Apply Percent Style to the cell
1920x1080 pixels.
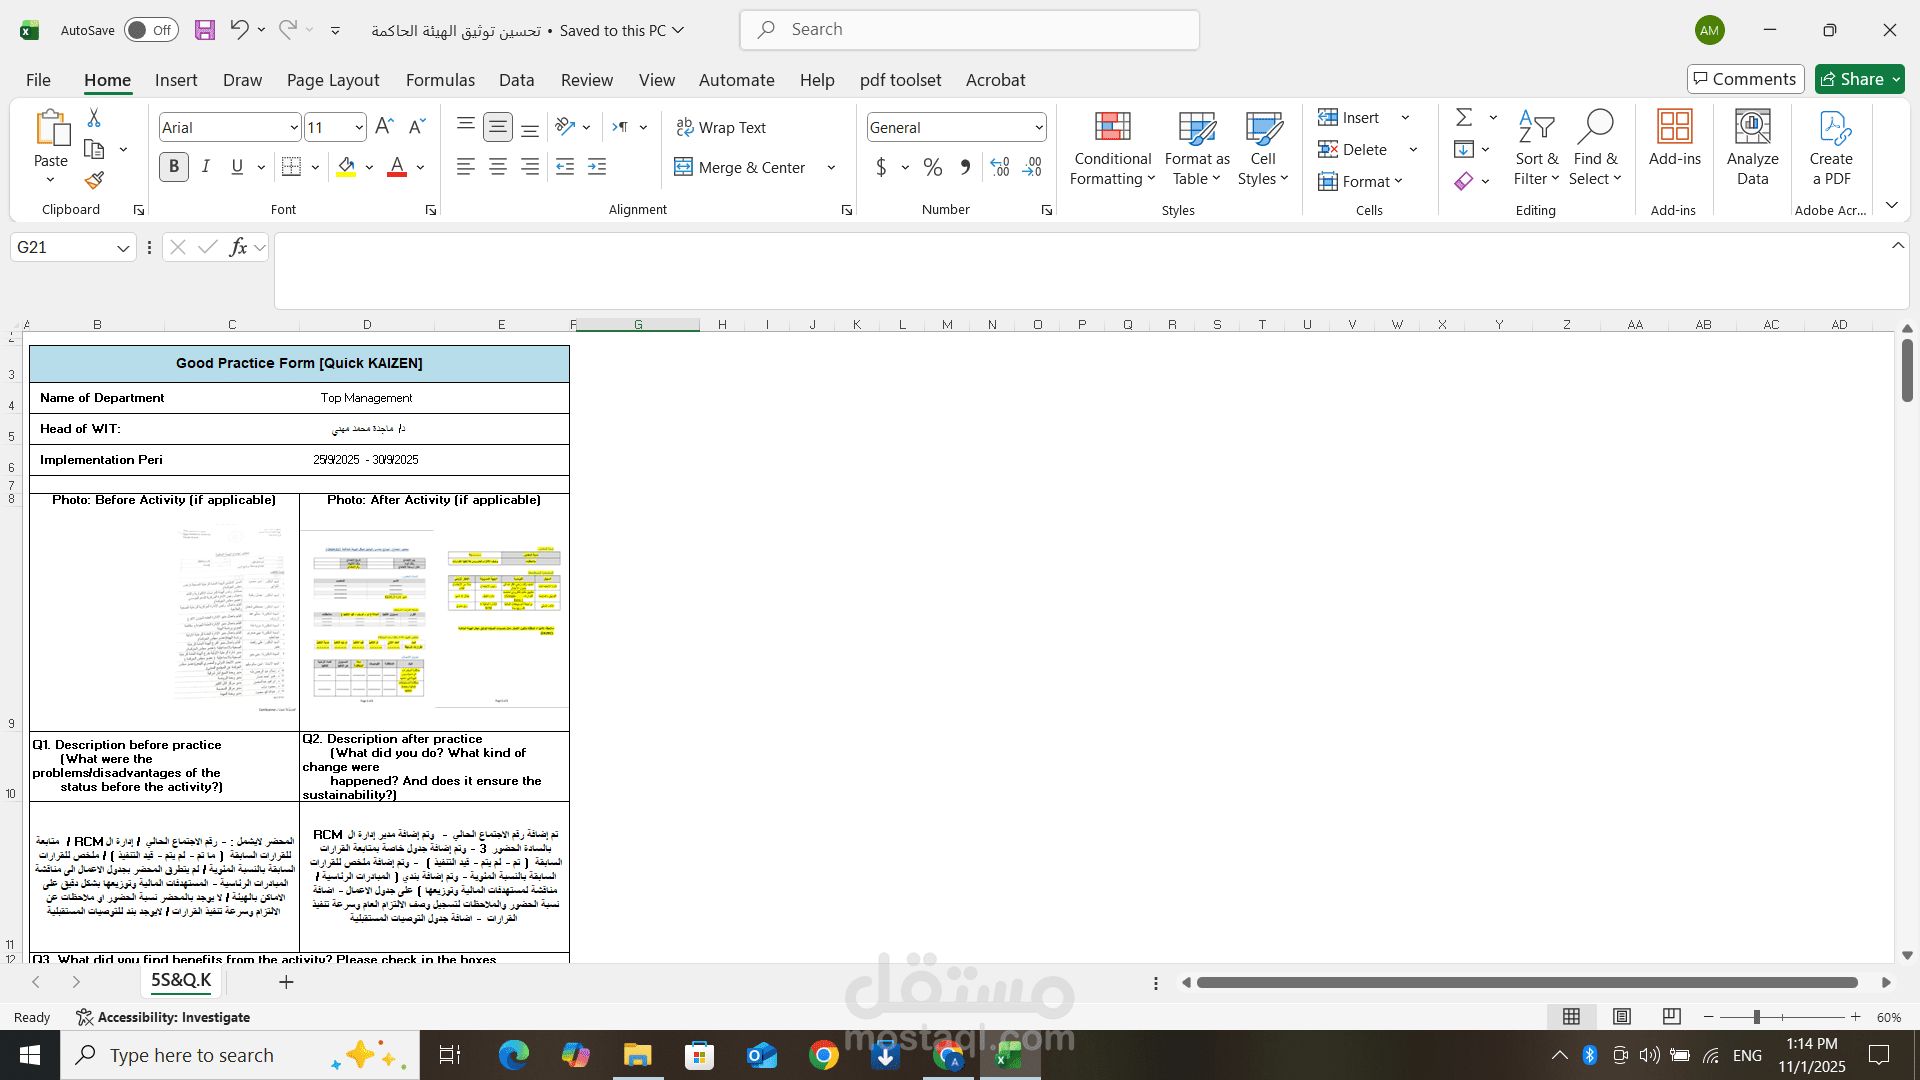(x=933, y=167)
